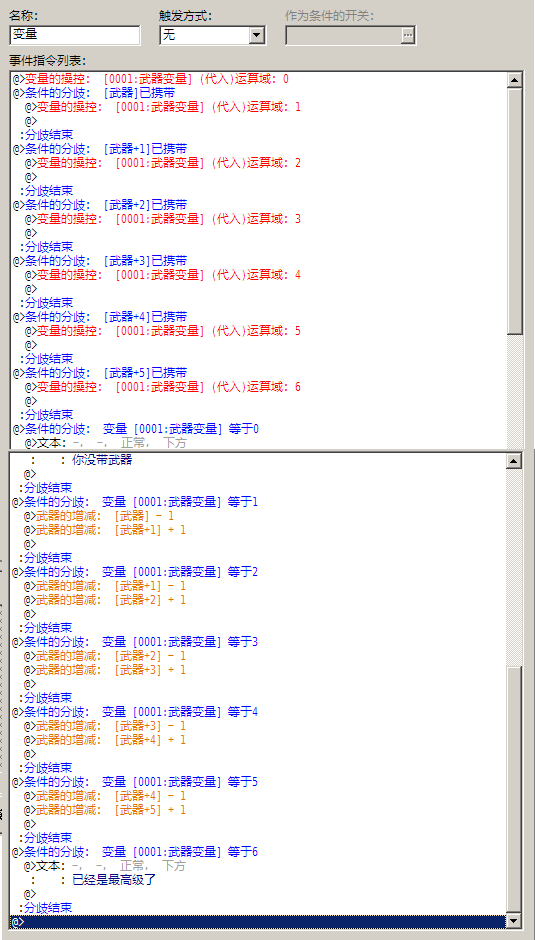Image resolution: width=535 pixels, height=940 pixels.
Task: Select the row 条件的分歧: [武器+4]已携带
Action: [259, 317]
